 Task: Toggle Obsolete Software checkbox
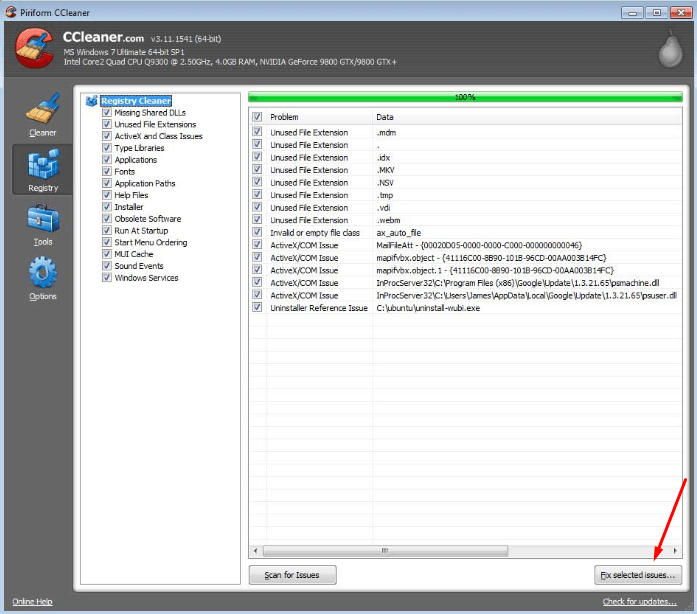(x=107, y=218)
